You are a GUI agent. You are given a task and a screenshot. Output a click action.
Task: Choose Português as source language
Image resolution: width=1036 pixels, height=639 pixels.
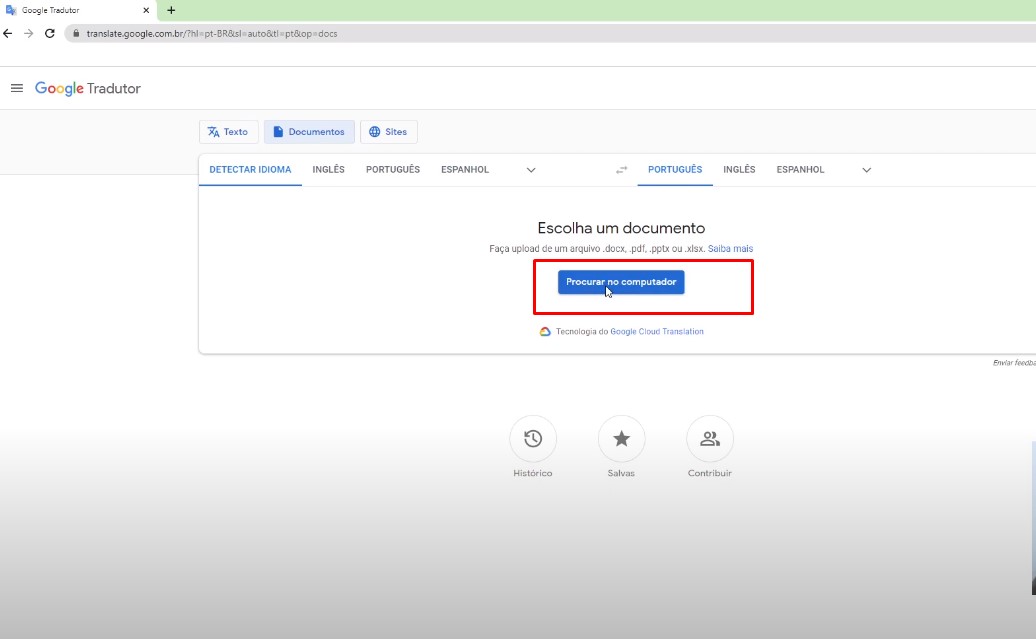[393, 170]
